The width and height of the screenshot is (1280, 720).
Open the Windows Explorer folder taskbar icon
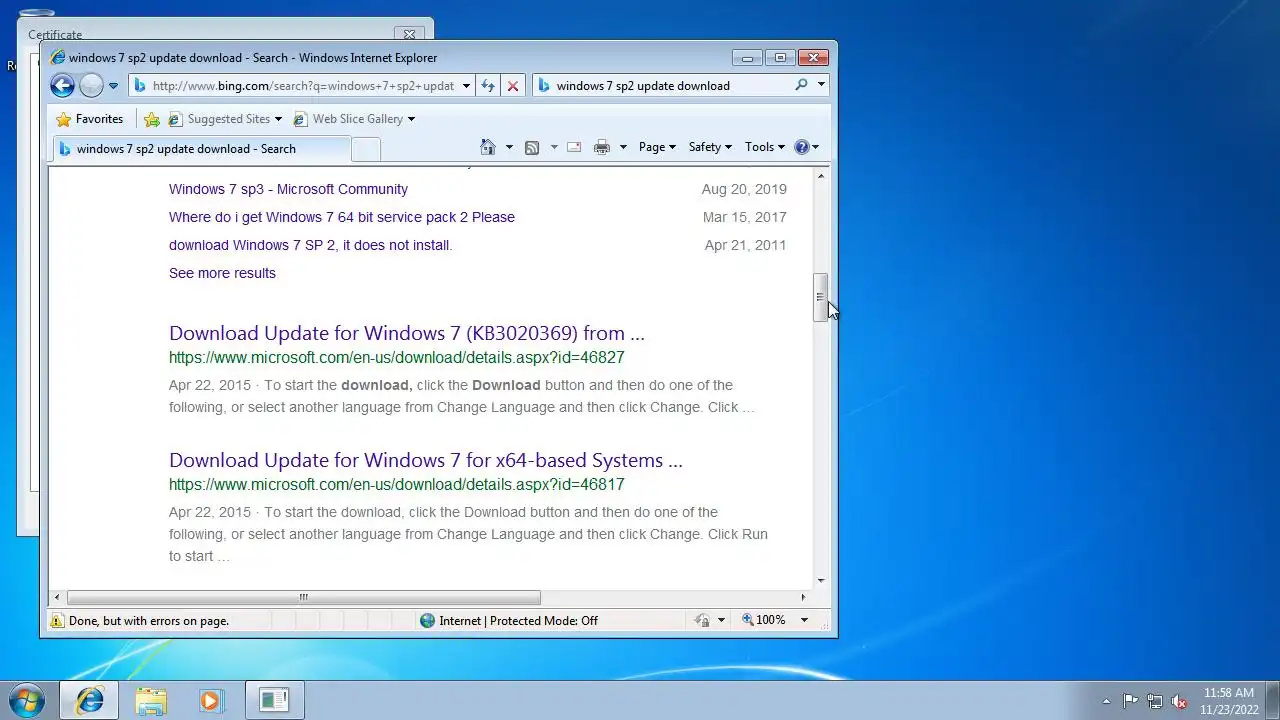point(151,700)
